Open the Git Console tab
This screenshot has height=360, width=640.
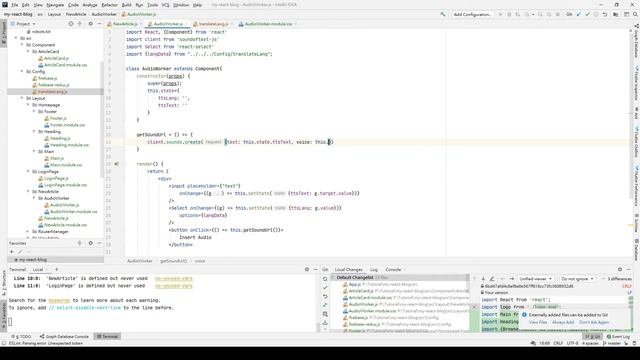[393, 269]
